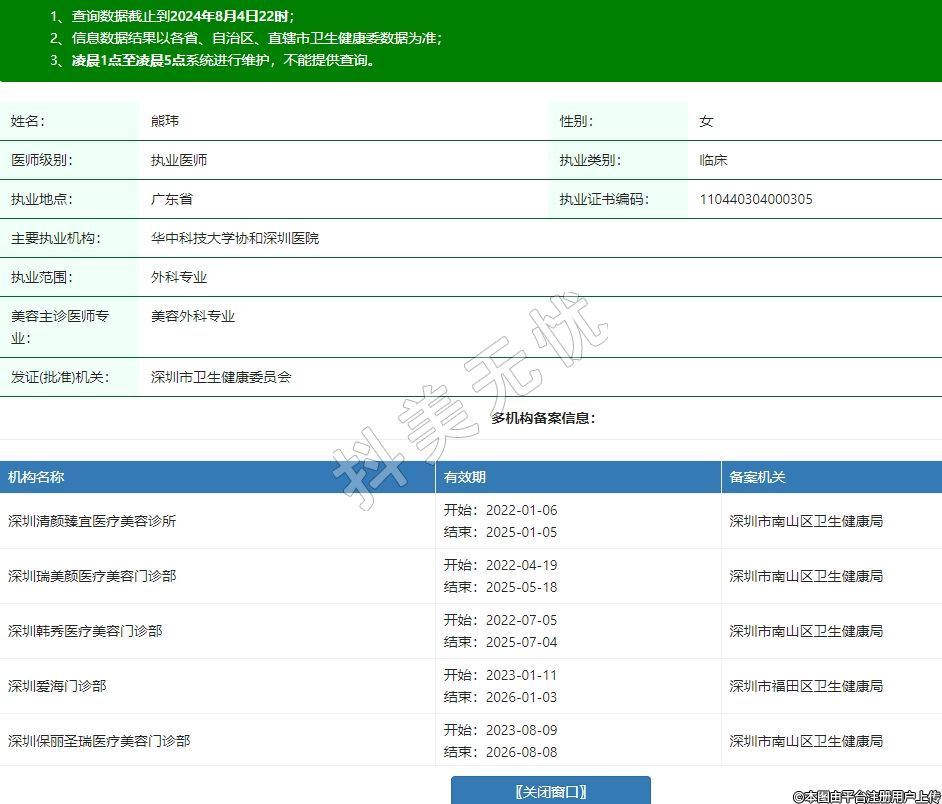This screenshot has width=942, height=804.
Task: Click the 有效期 column header
Action: (465, 477)
